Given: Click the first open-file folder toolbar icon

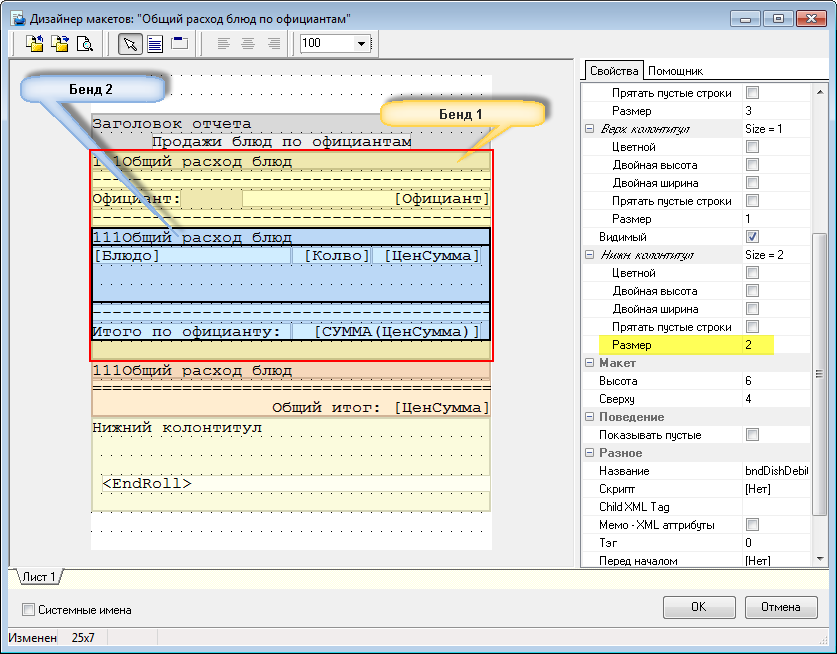Looking at the screenshot, I should pos(35,43).
